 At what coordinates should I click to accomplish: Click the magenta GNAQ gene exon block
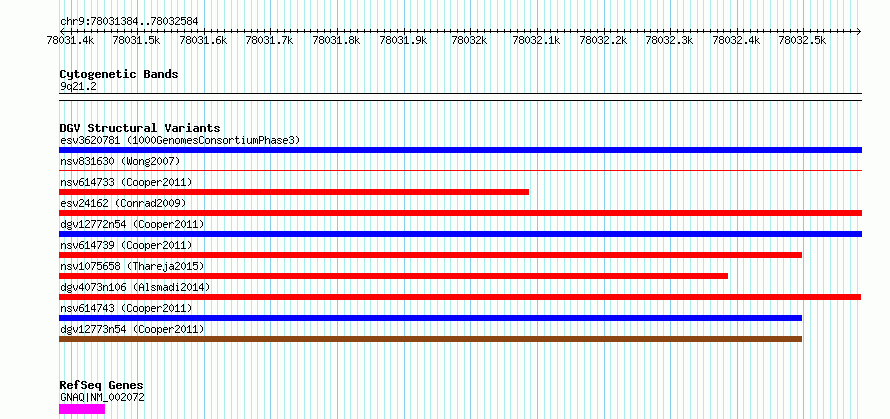(82, 409)
